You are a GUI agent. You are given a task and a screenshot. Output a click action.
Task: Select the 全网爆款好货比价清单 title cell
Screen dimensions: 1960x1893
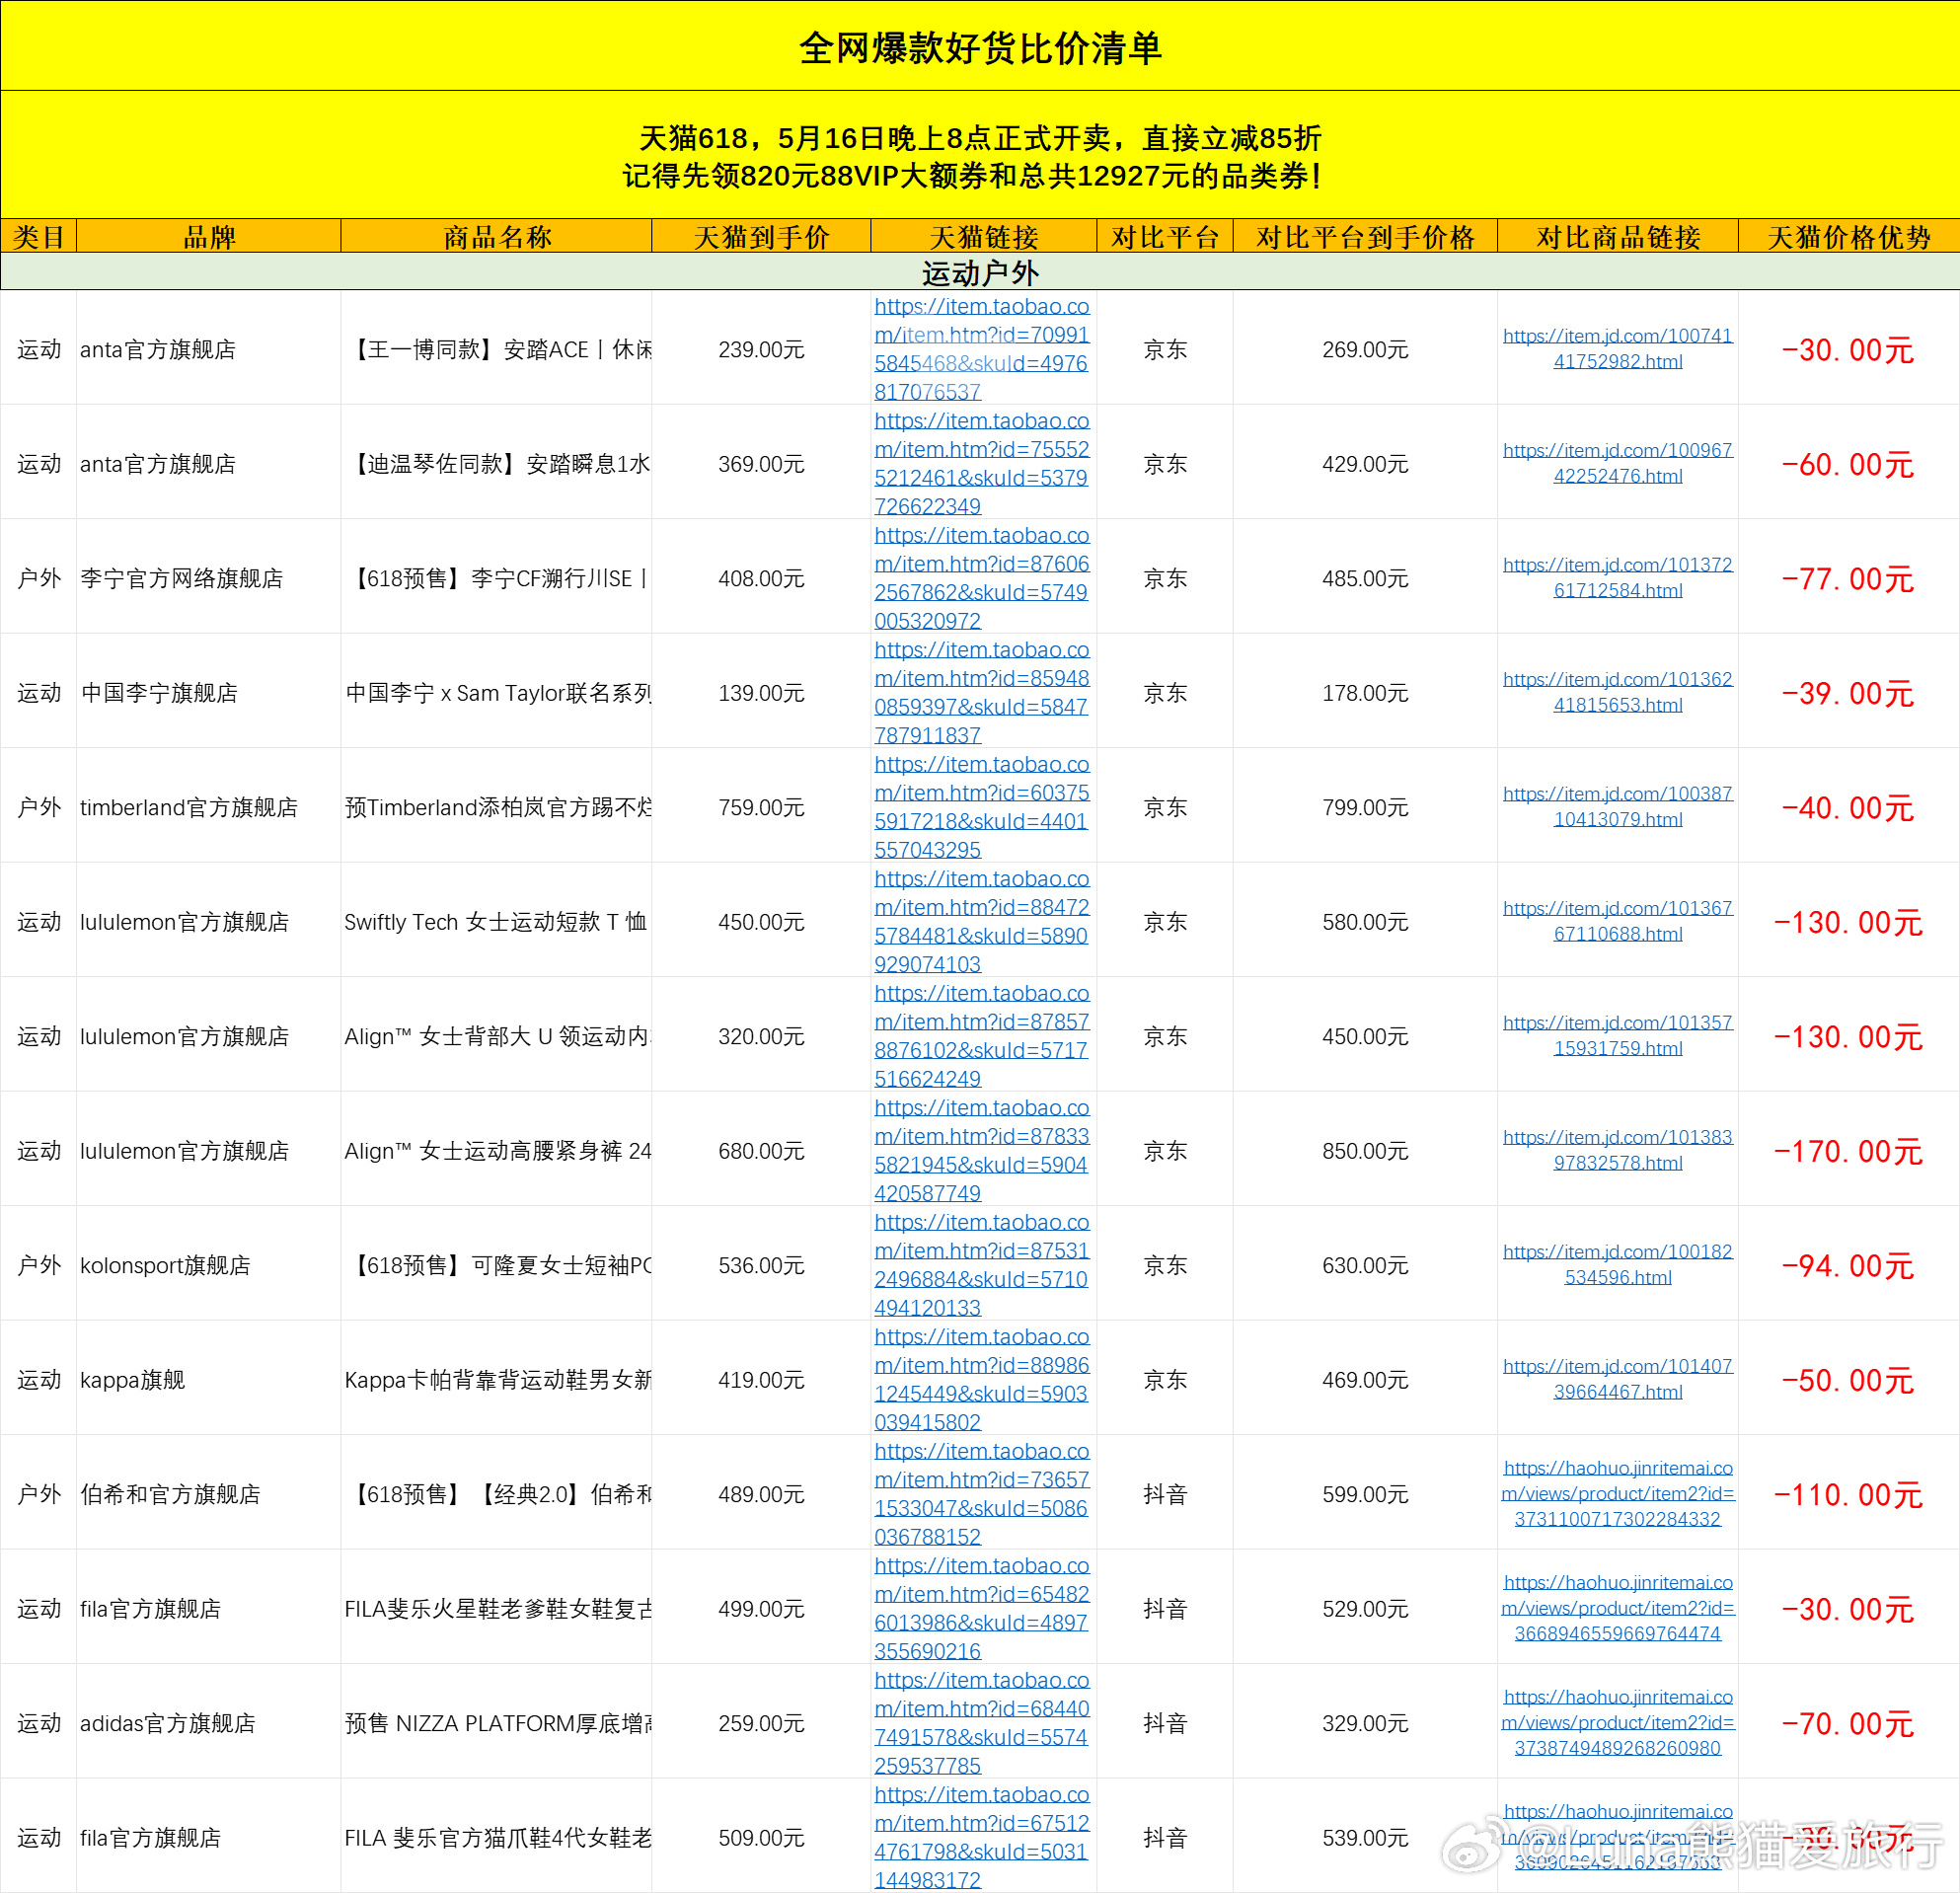tap(980, 46)
